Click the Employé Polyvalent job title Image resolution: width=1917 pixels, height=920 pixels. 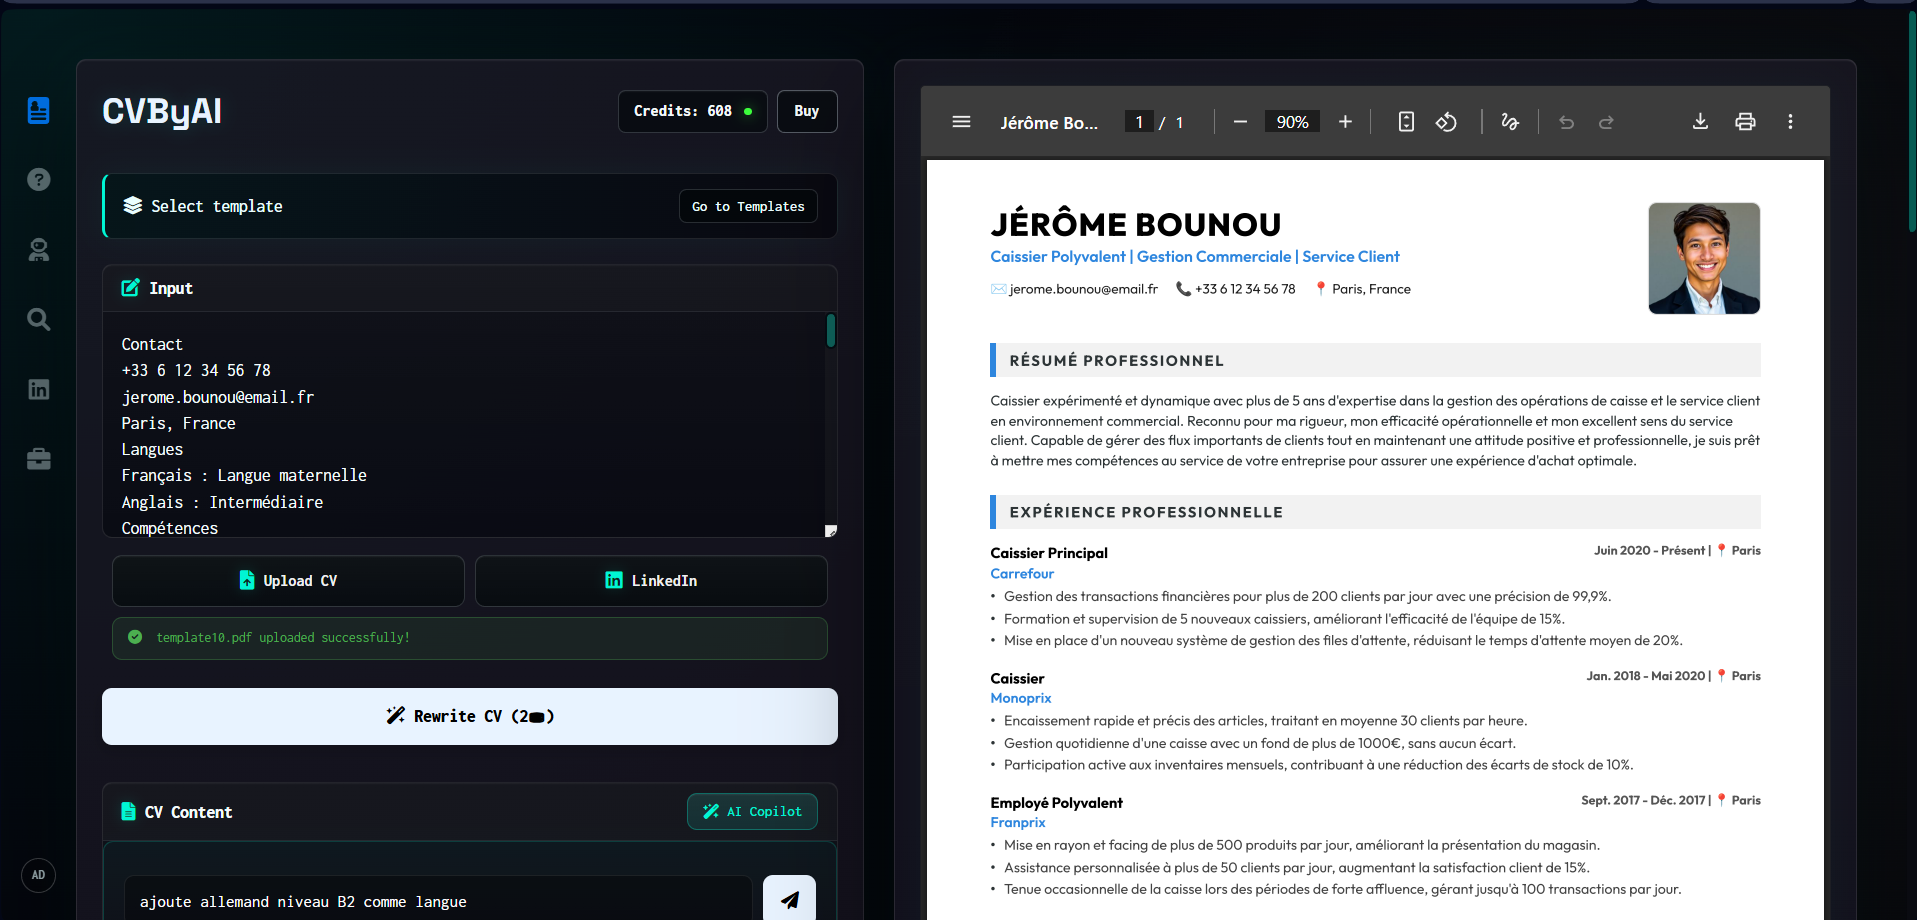tap(1056, 803)
